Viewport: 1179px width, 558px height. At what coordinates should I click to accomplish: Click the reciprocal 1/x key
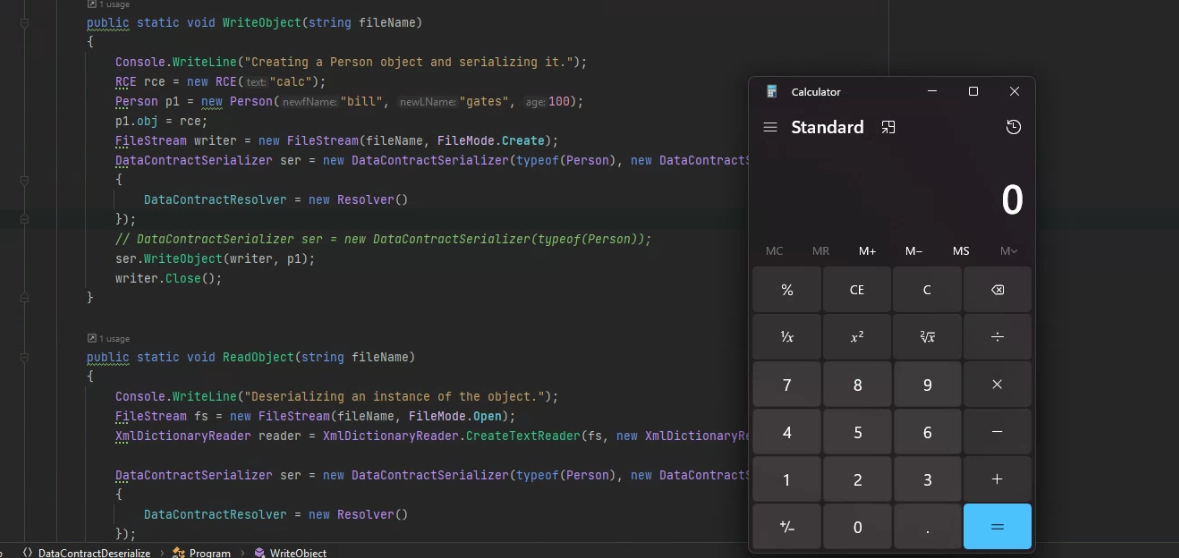pos(787,337)
